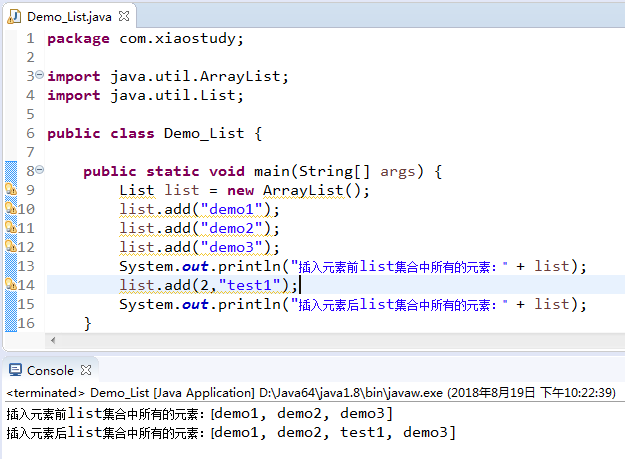Click 'out' in System.out on line 13
Viewport: 625px width, 459px height.
point(195,267)
